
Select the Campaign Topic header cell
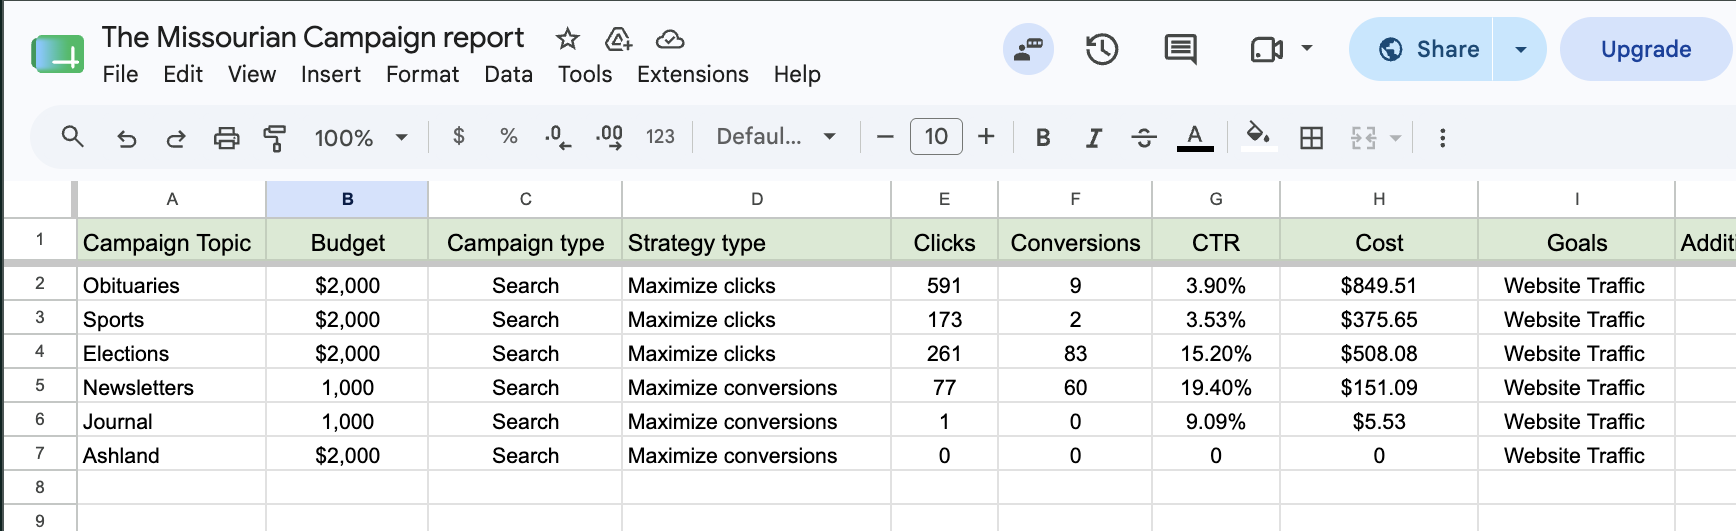[x=172, y=242]
